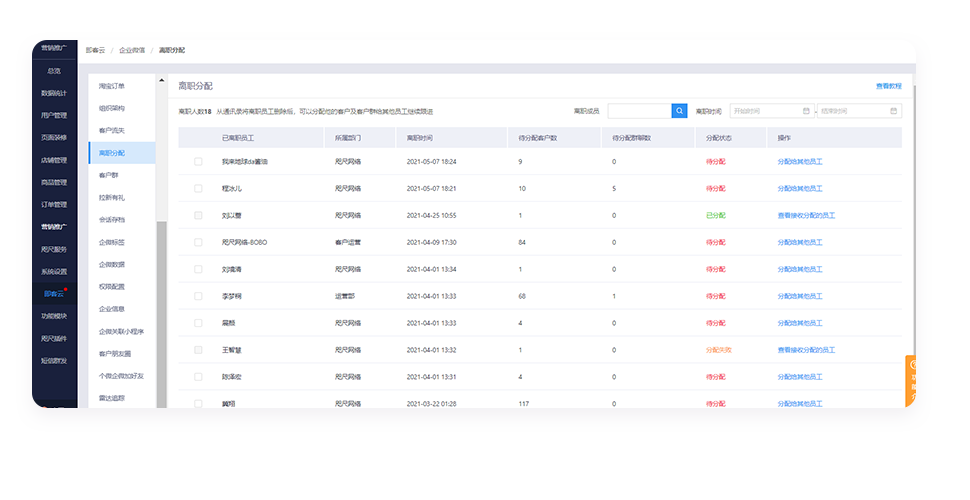Click the 查看教程 link
Viewport: 970px width, 500px height.
[888, 86]
